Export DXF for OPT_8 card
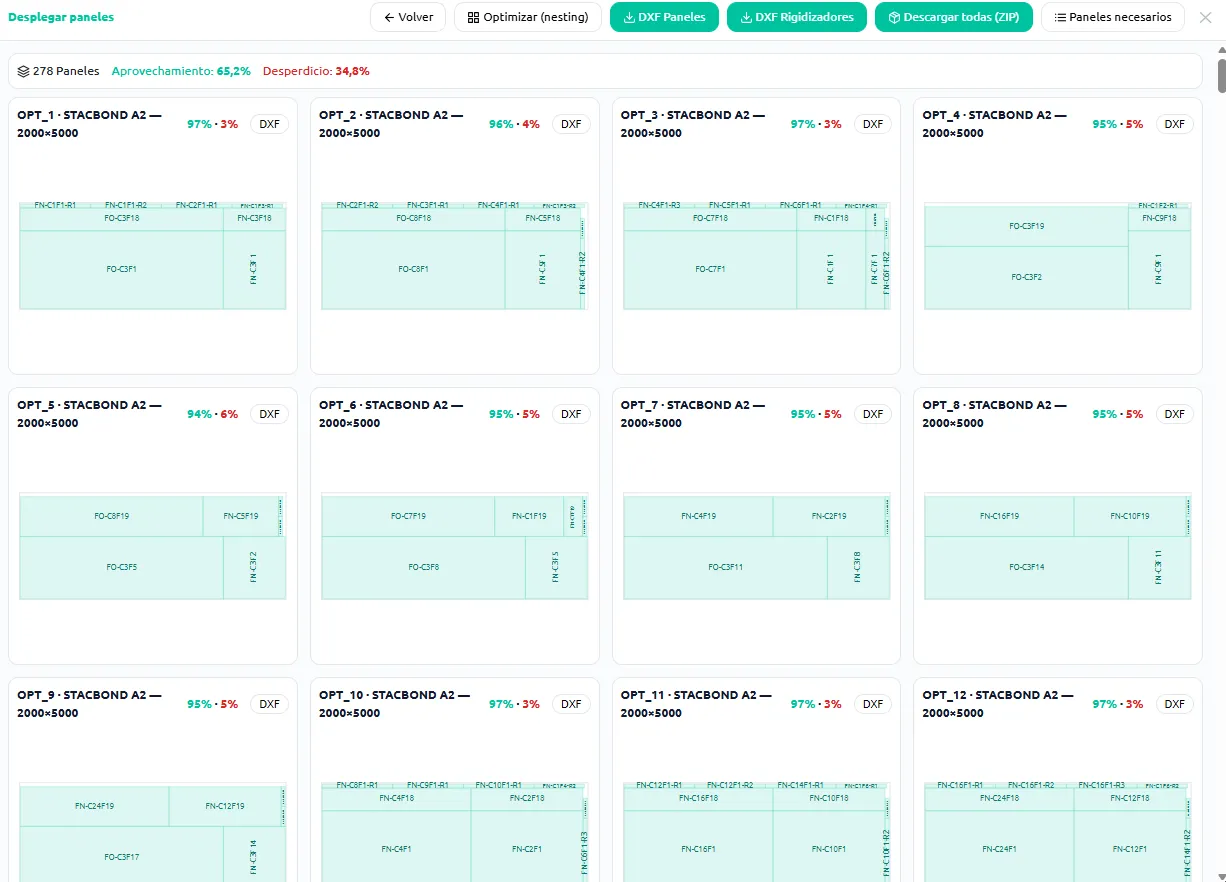This screenshot has height=882, width=1226. coord(1175,414)
